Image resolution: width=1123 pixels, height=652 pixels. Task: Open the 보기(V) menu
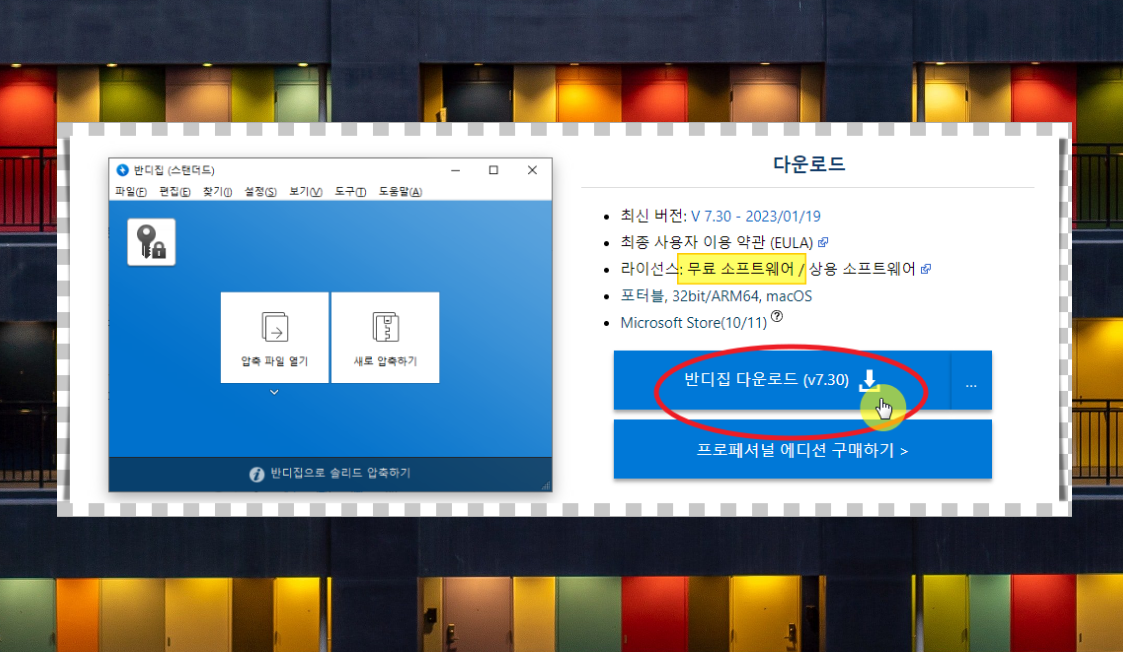click(x=305, y=191)
